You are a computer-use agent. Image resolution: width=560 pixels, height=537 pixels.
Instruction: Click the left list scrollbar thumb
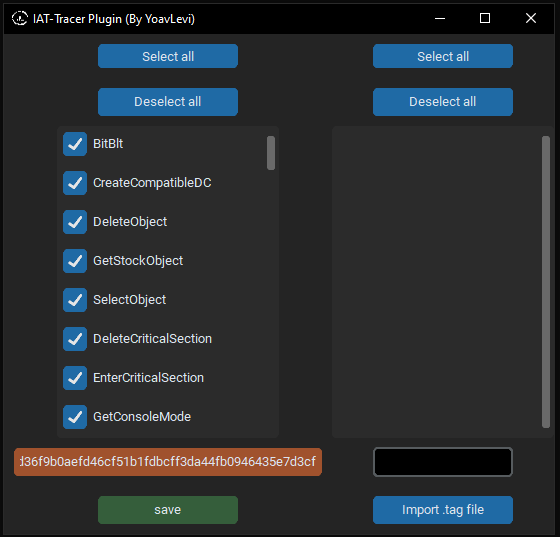click(x=271, y=153)
